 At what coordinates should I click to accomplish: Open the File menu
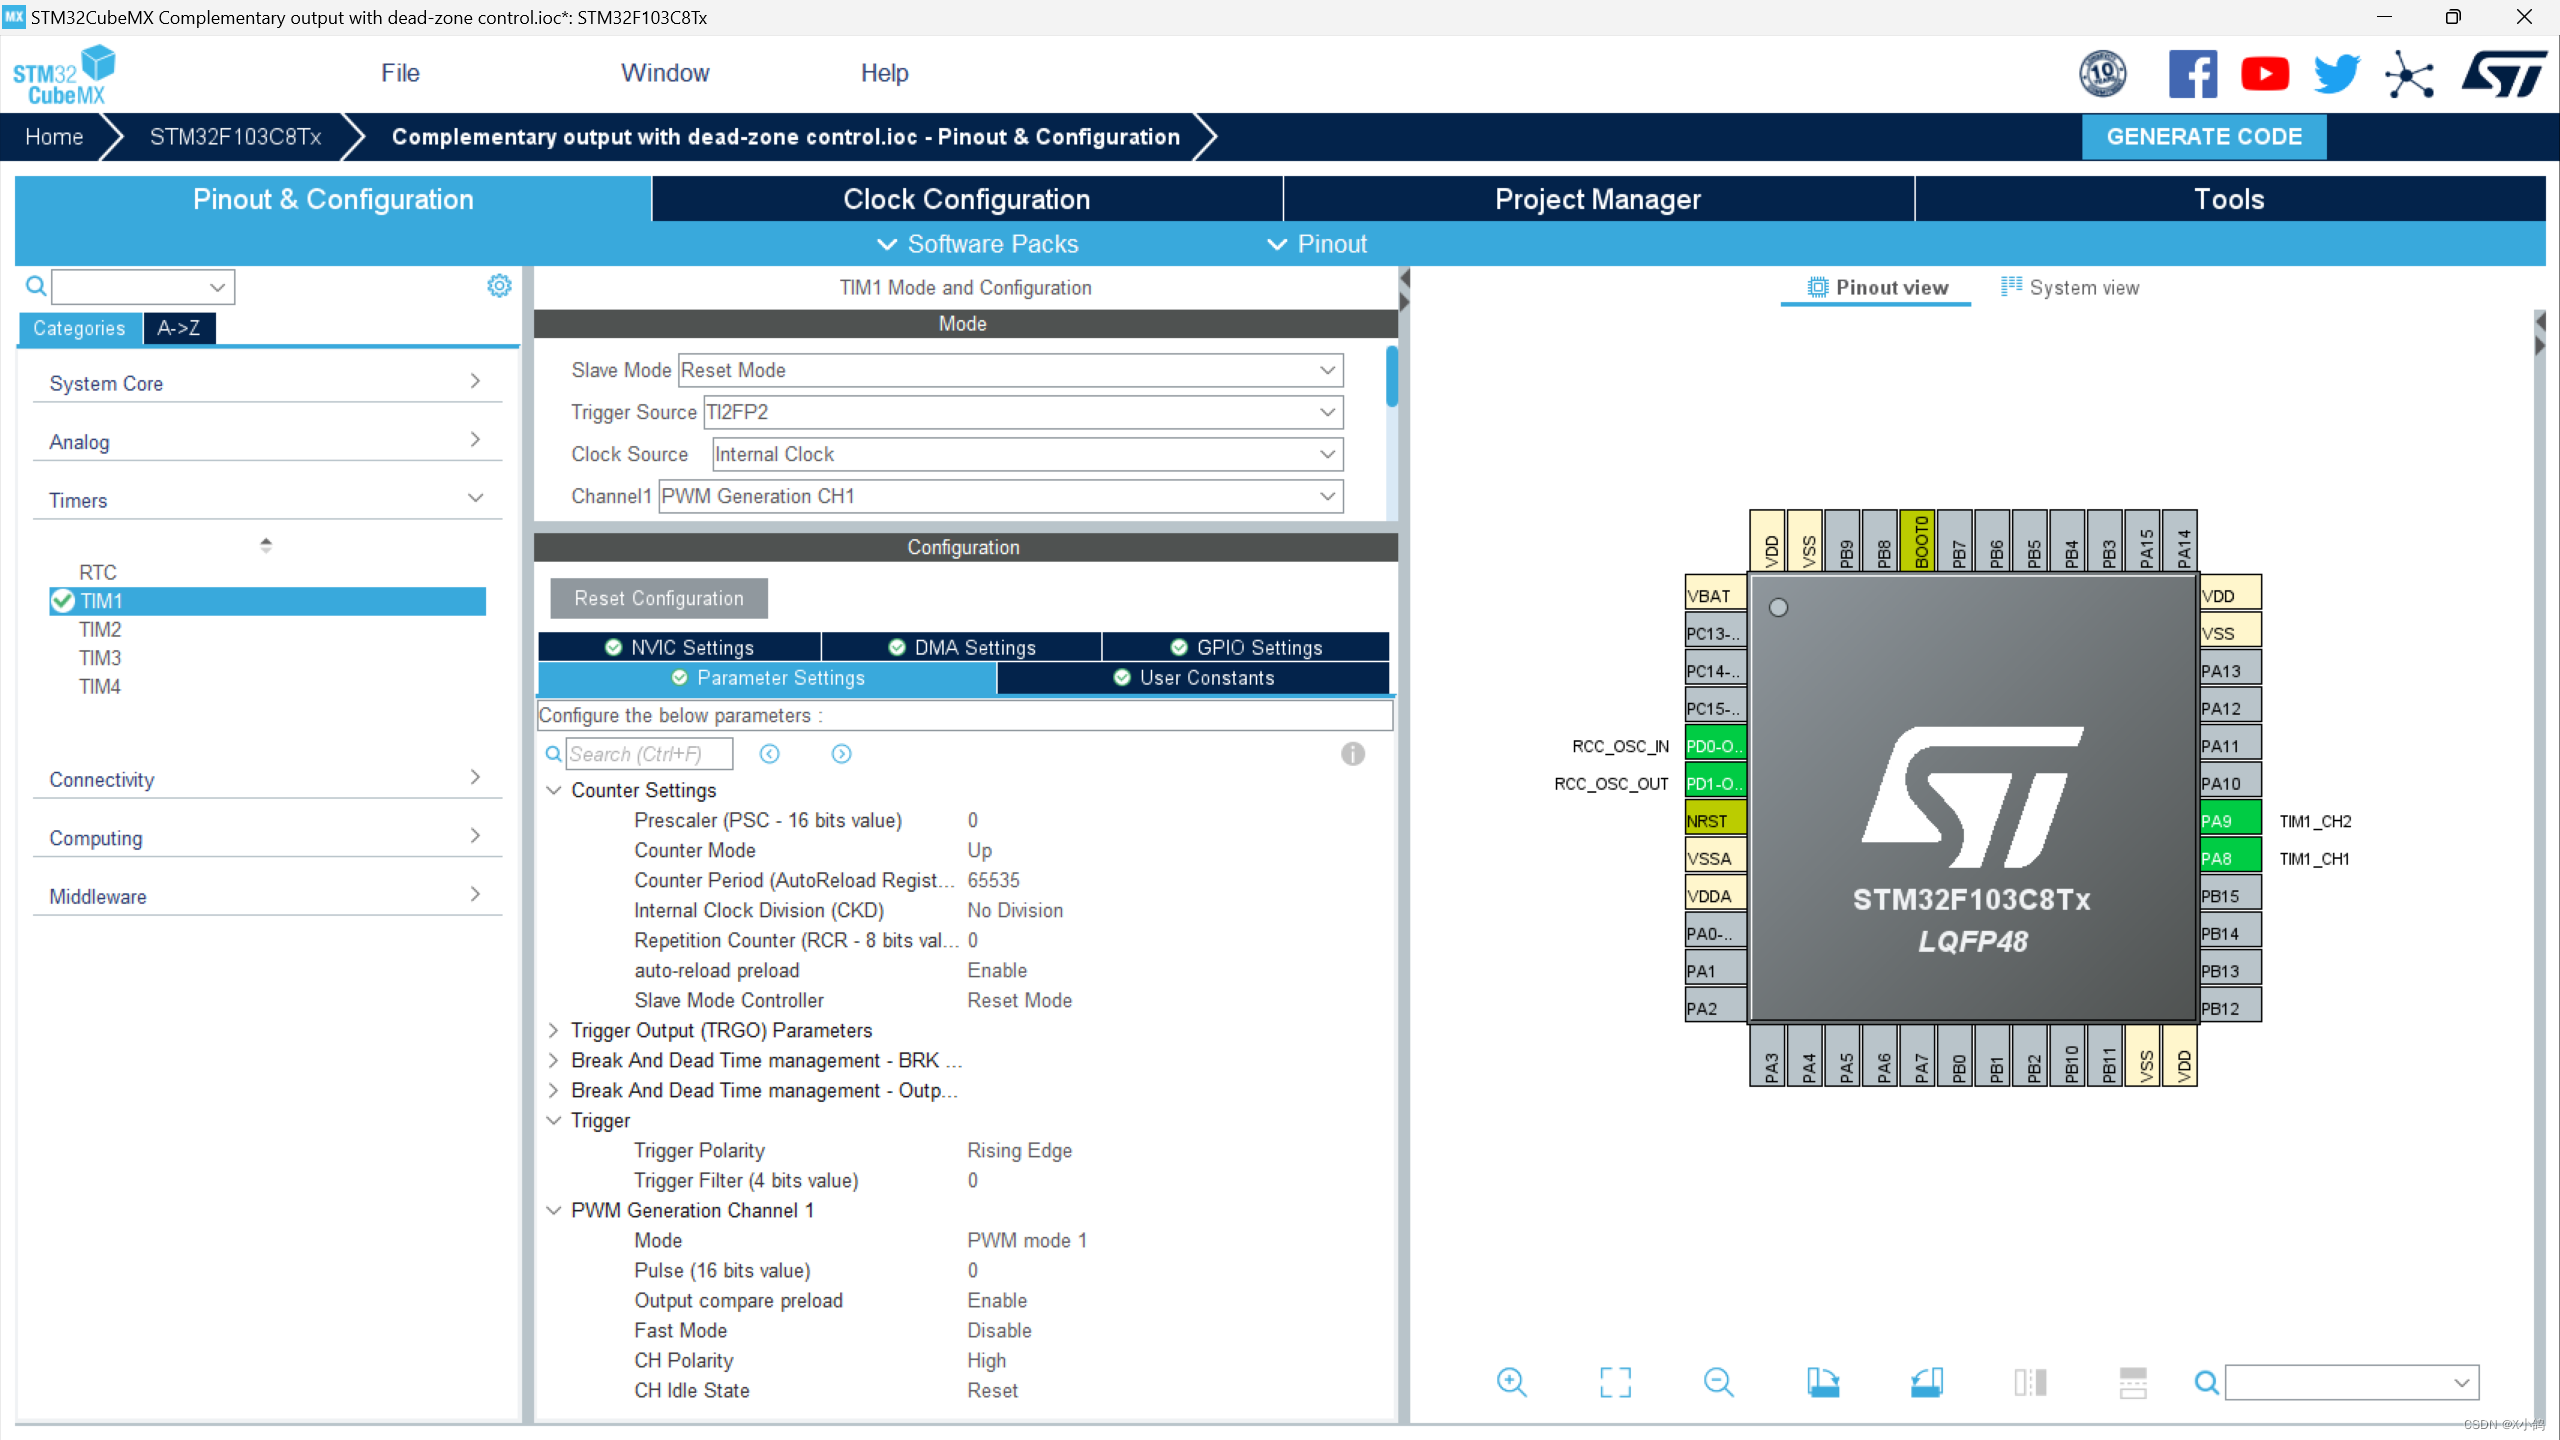pyautogui.click(x=400, y=73)
